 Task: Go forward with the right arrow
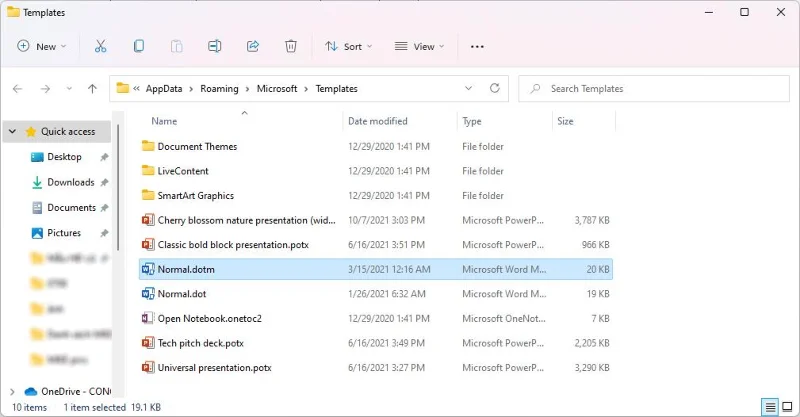click(x=45, y=89)
